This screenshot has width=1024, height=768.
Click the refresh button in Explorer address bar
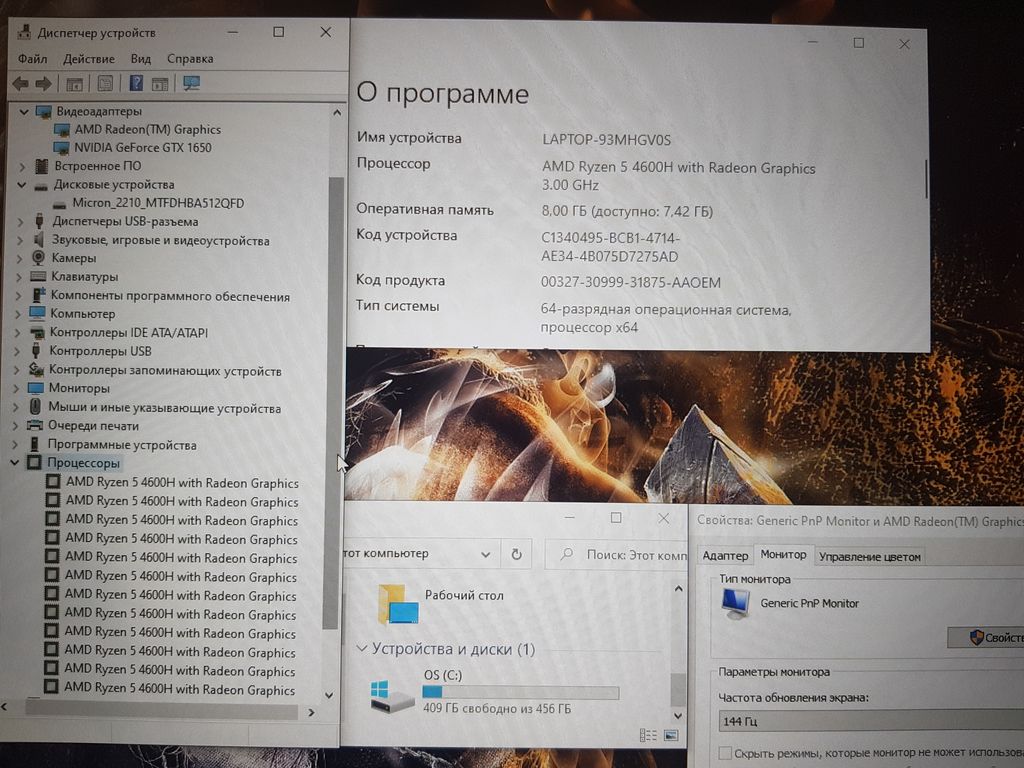click(516, 554)
